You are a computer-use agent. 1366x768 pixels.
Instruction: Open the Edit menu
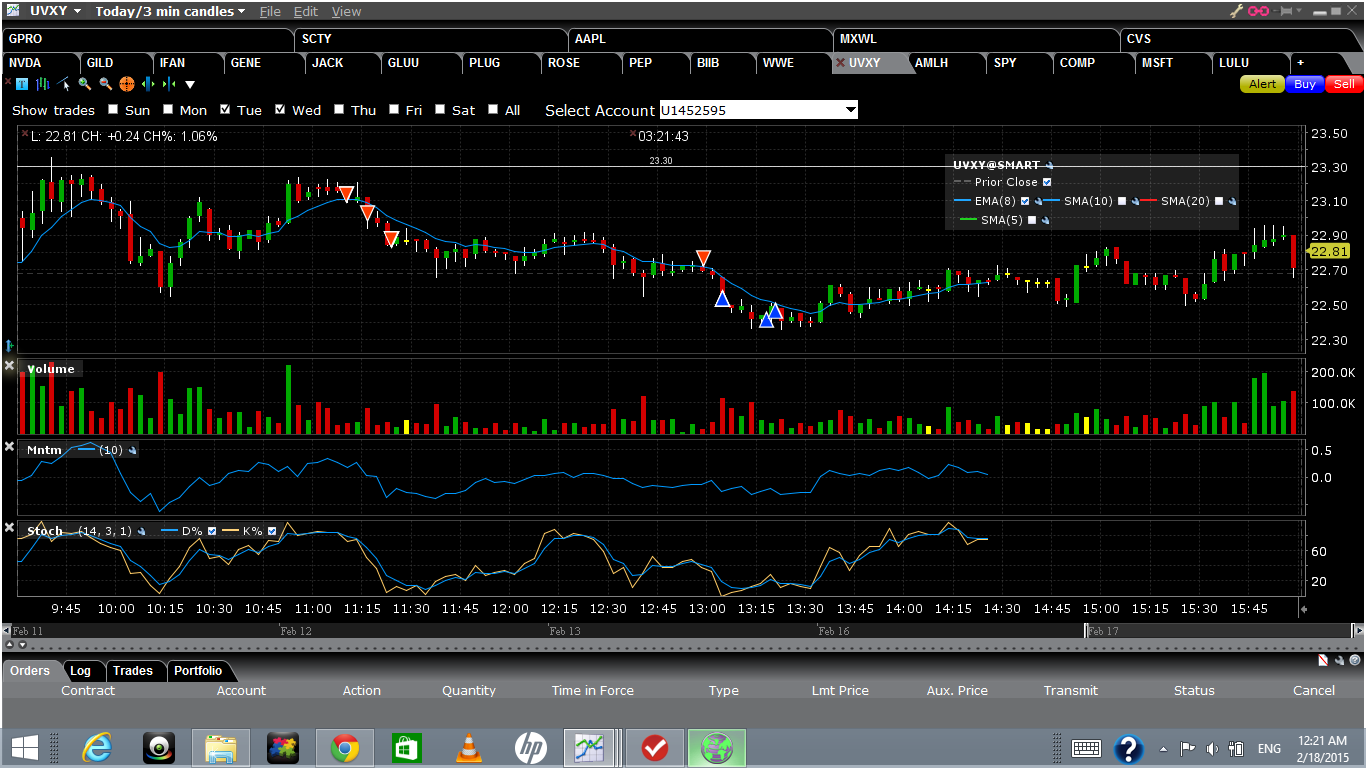tap(305, 12)
